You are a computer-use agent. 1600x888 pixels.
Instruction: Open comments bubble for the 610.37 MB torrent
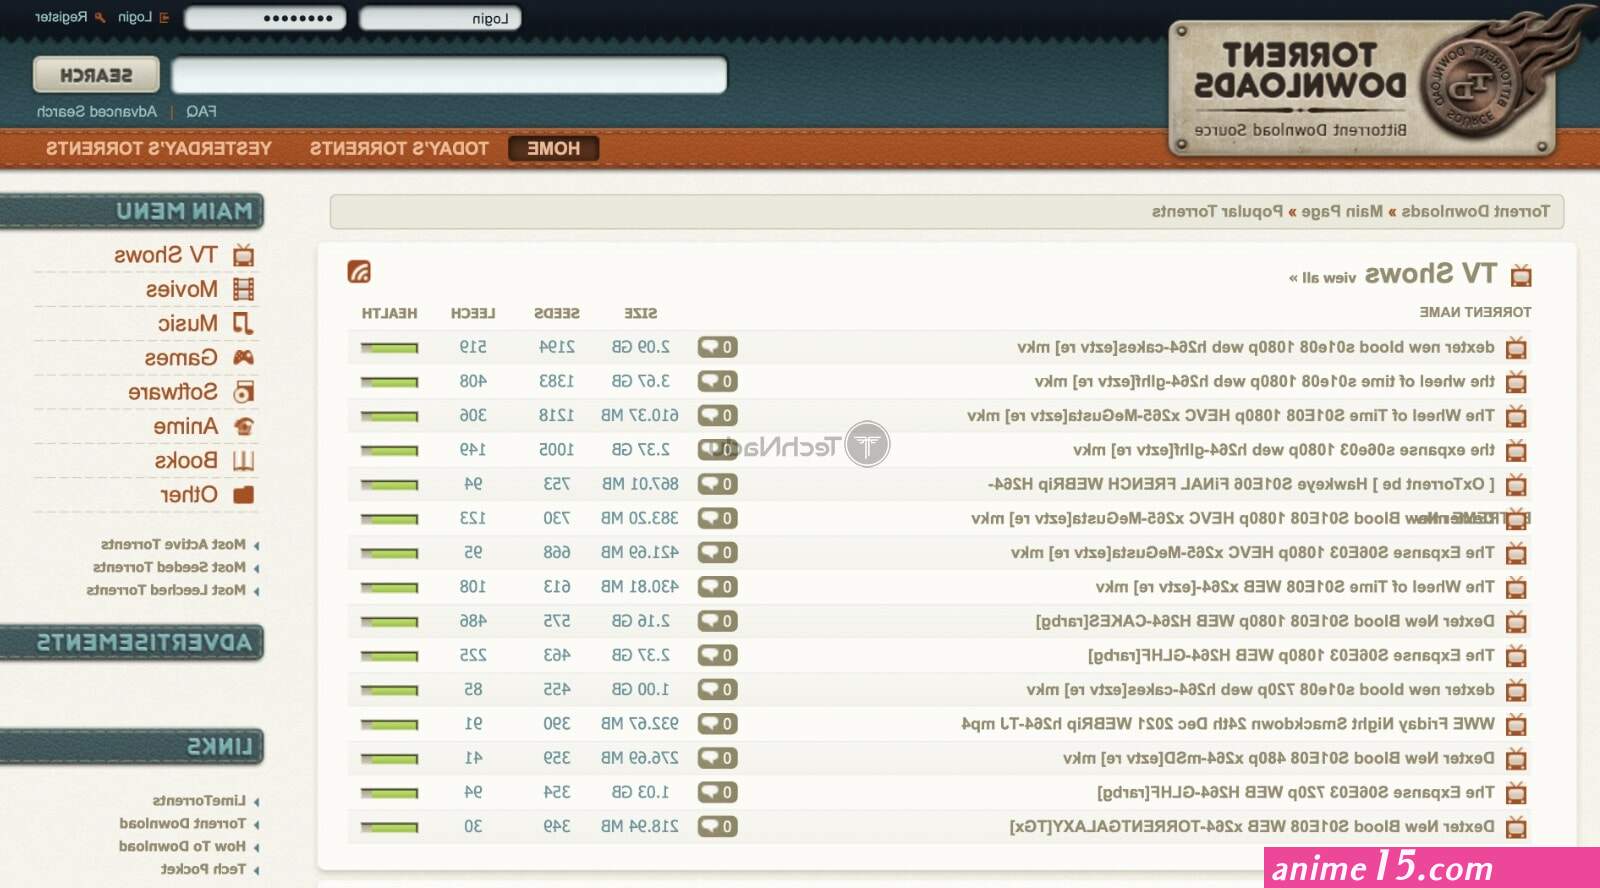tap(718, 415)
